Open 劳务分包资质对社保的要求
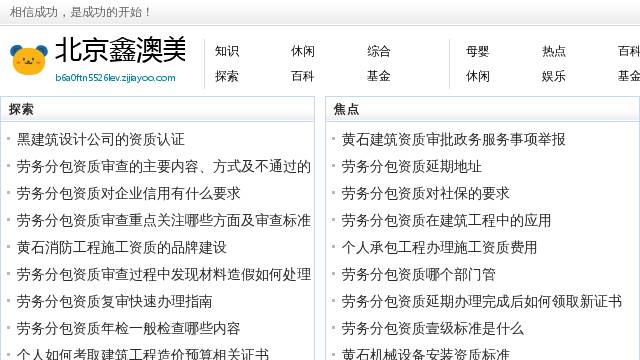 click(426, 193)
